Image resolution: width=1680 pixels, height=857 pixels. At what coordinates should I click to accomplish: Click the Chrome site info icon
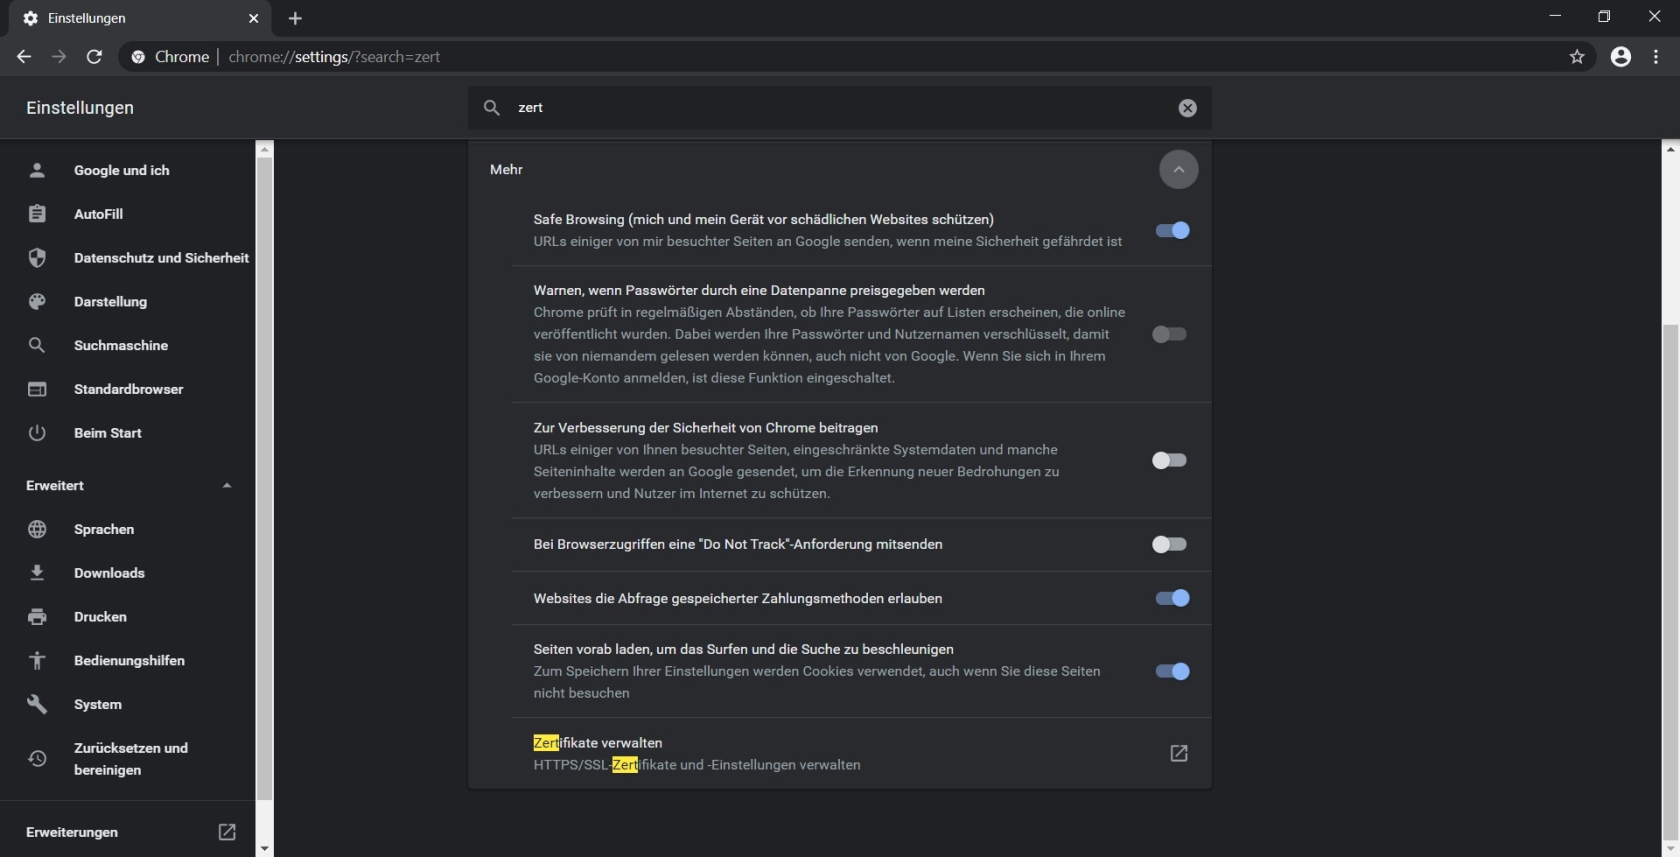[138, 57]
